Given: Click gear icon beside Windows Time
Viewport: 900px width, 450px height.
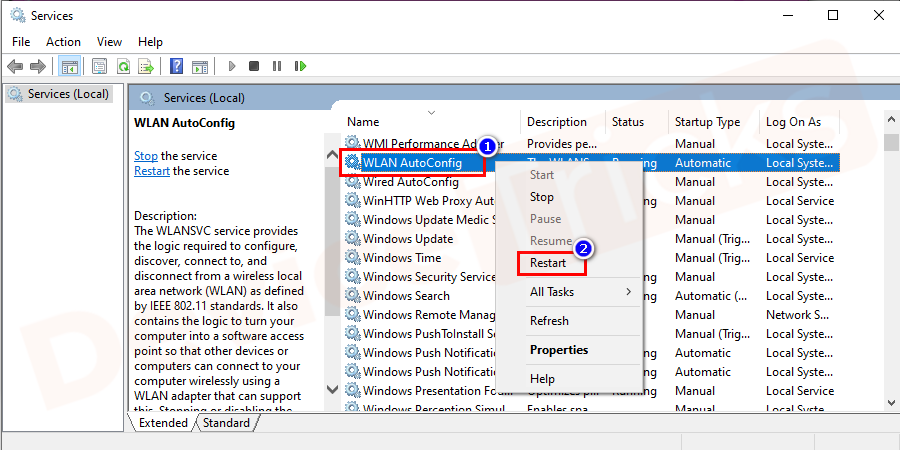Looking at the screenshot, I should click(352, 257).
